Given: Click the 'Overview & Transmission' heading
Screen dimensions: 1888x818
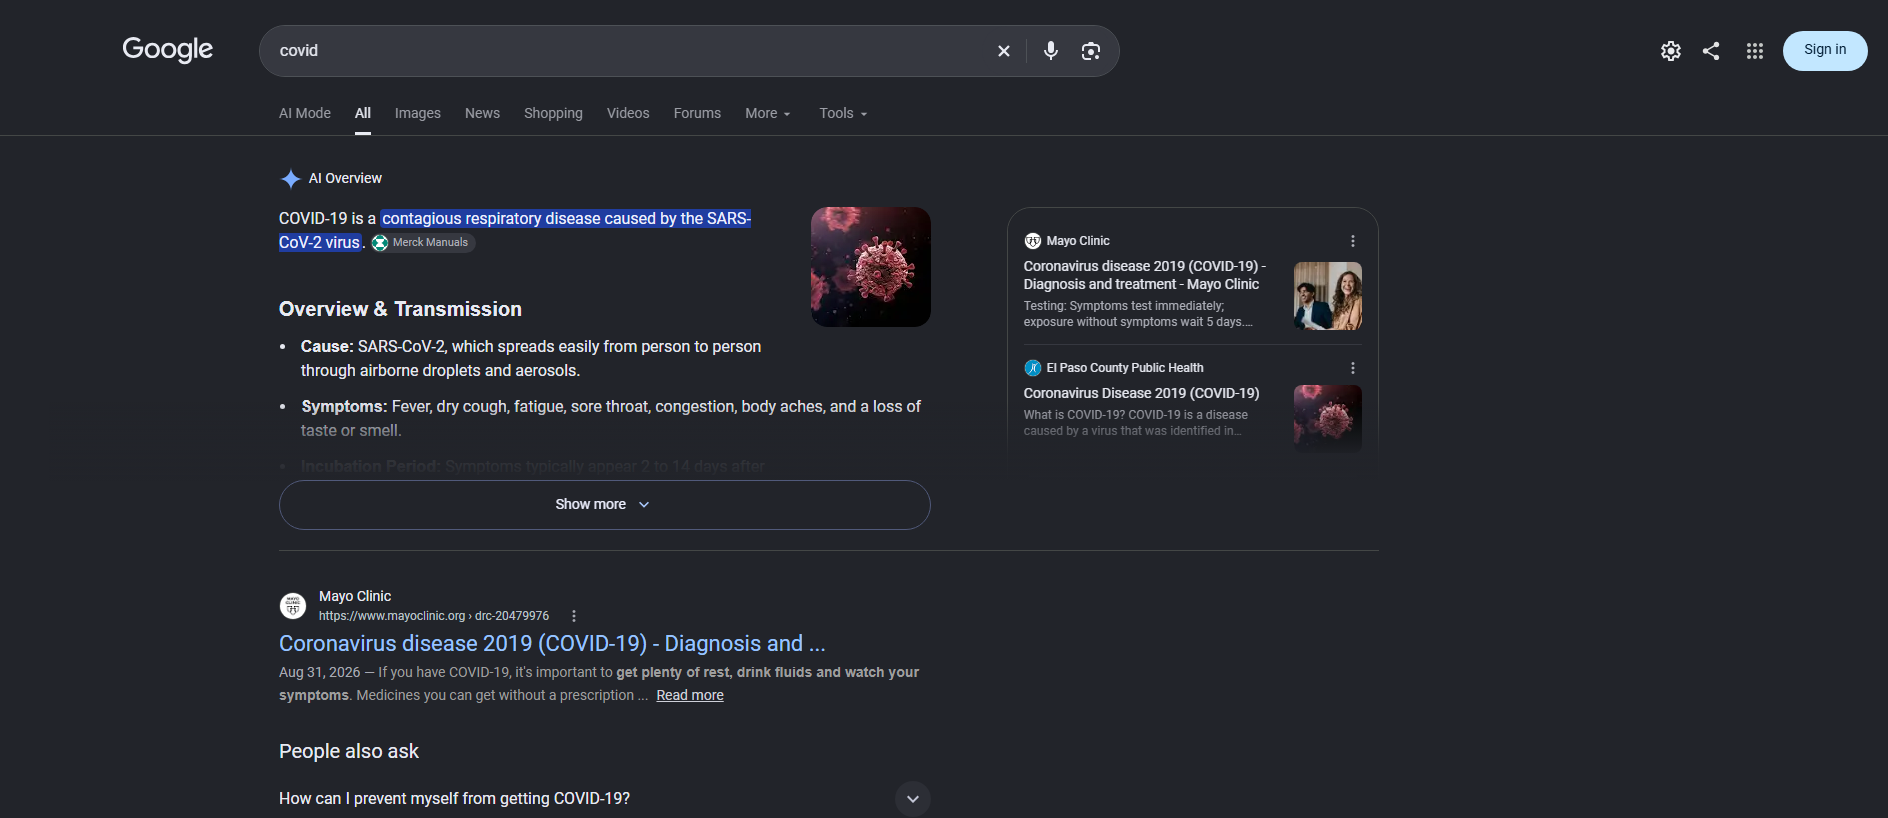Looking at the screenshot, I should click(x=400, y=310).
